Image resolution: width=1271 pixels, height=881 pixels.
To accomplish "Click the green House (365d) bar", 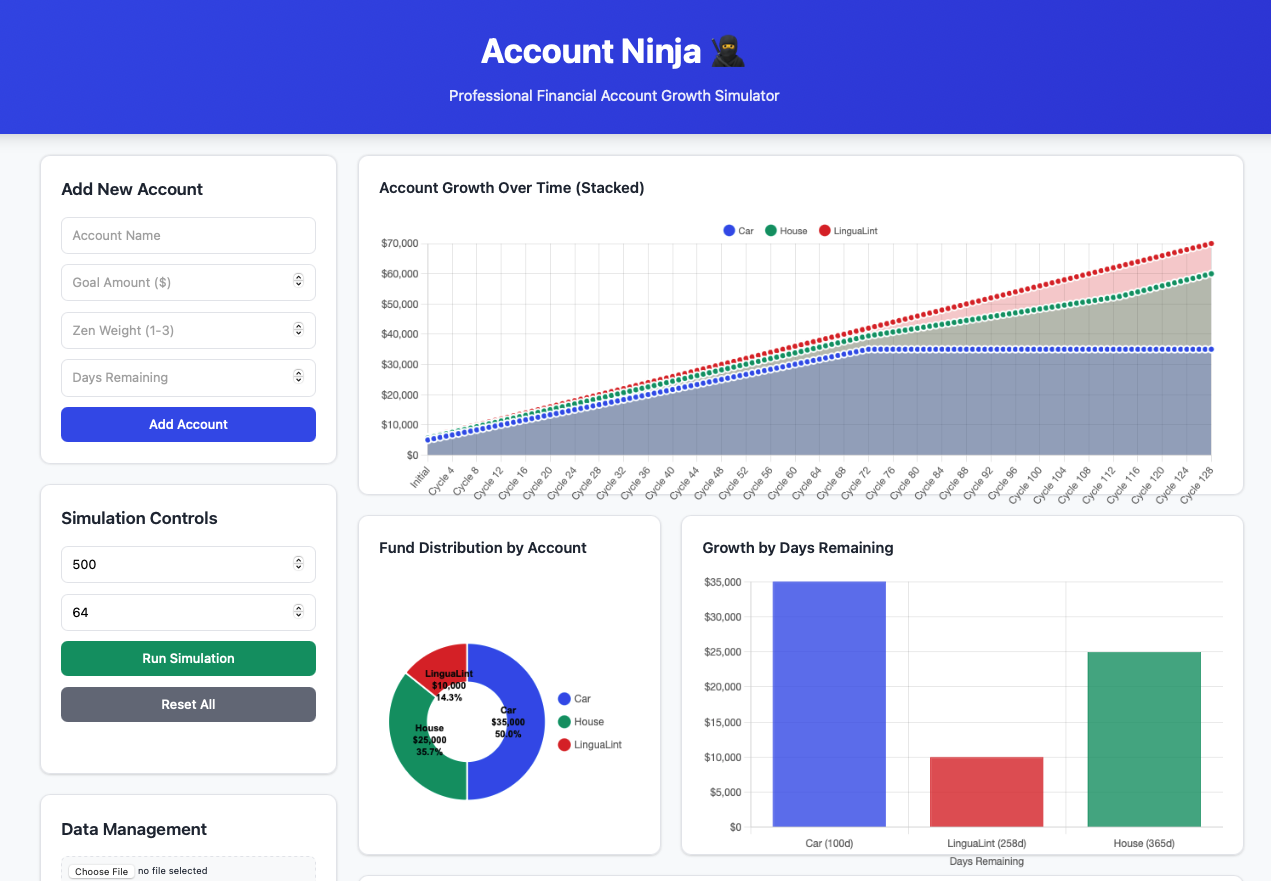I will 1143,739.
